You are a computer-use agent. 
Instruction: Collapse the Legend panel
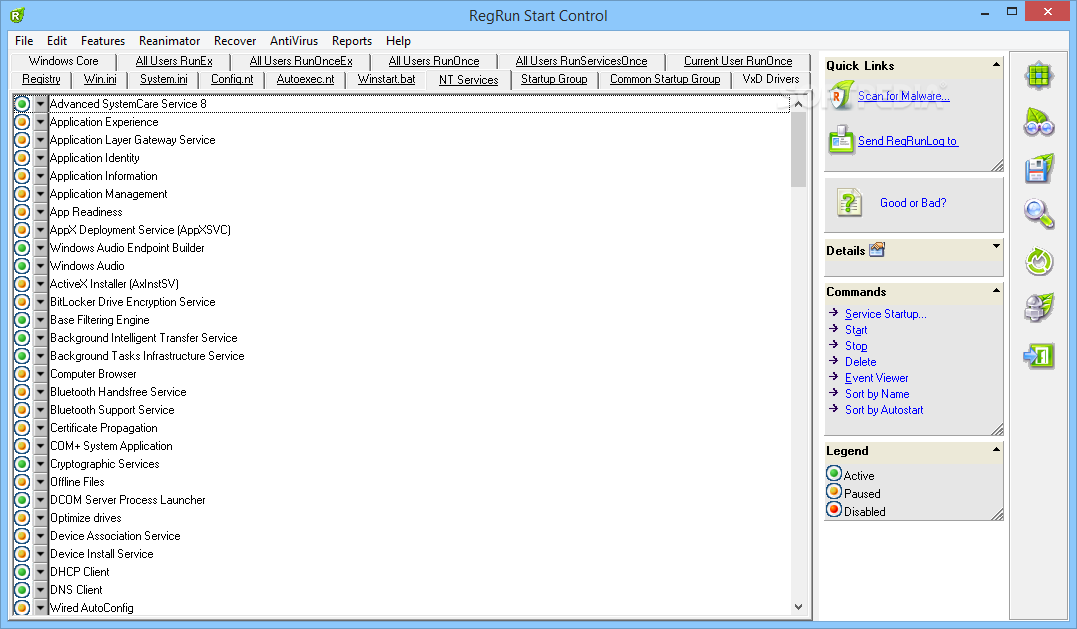996,450
